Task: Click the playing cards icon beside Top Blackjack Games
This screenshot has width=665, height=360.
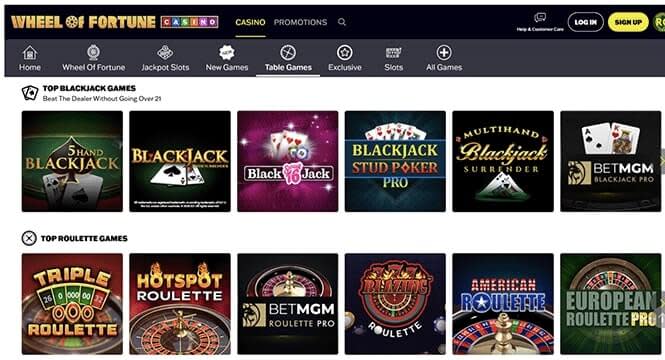Action: [30, 93]
